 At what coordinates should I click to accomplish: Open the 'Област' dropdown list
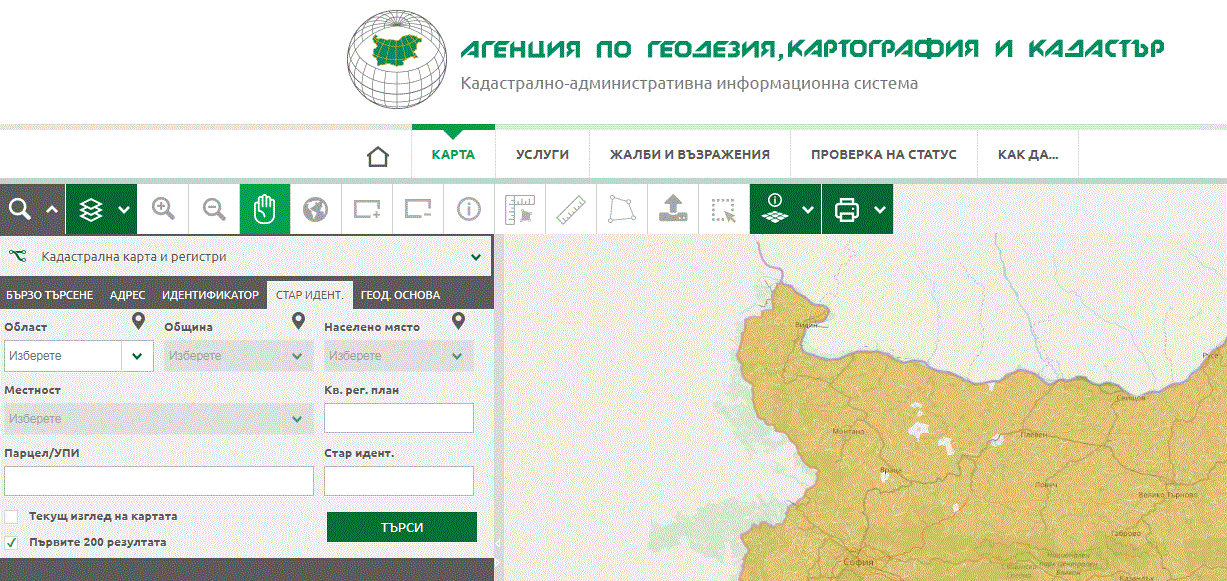(137, 356)
